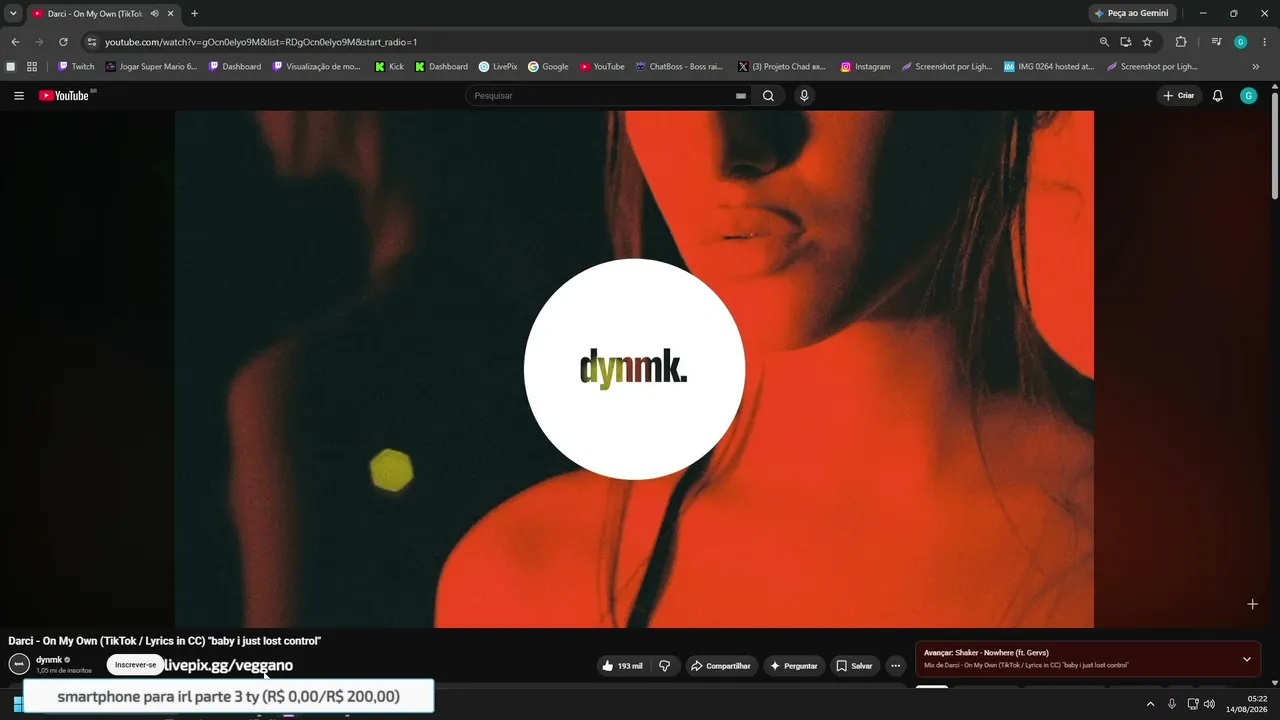Click the browser address bar URL
The width and height of the screenshot is (1280, 720).
[x=261, y=42]
